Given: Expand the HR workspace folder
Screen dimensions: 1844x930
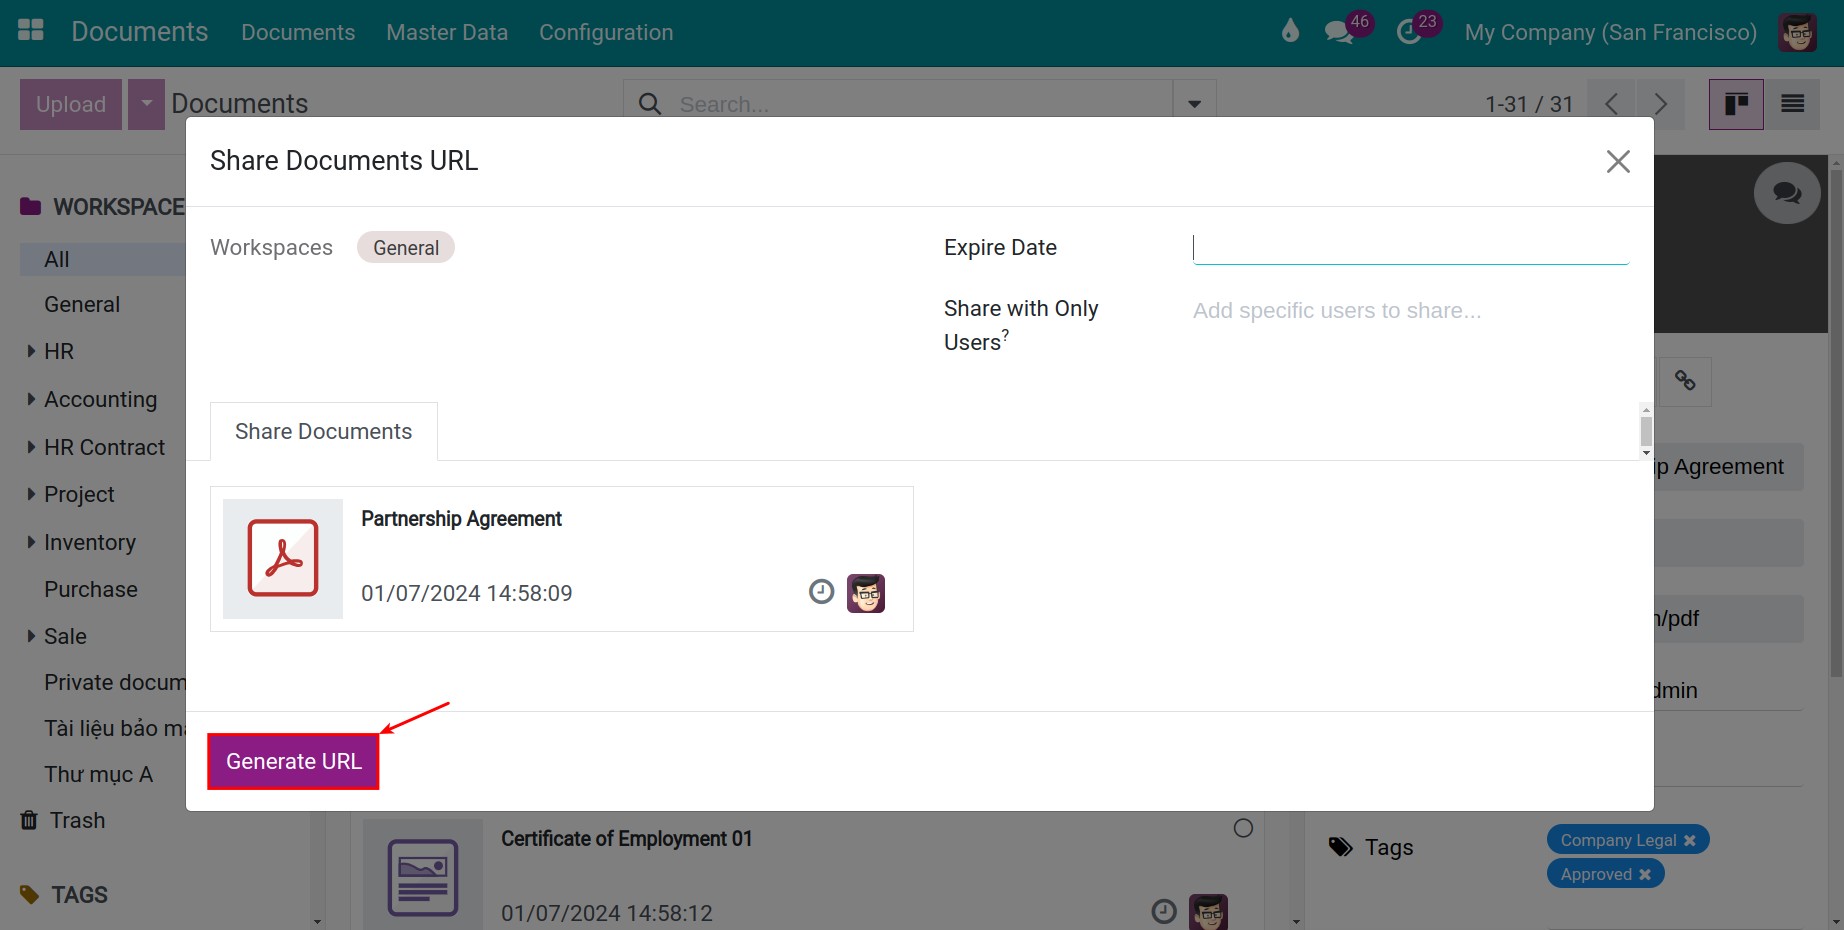Looking at the screenshot, I should 30,350.
